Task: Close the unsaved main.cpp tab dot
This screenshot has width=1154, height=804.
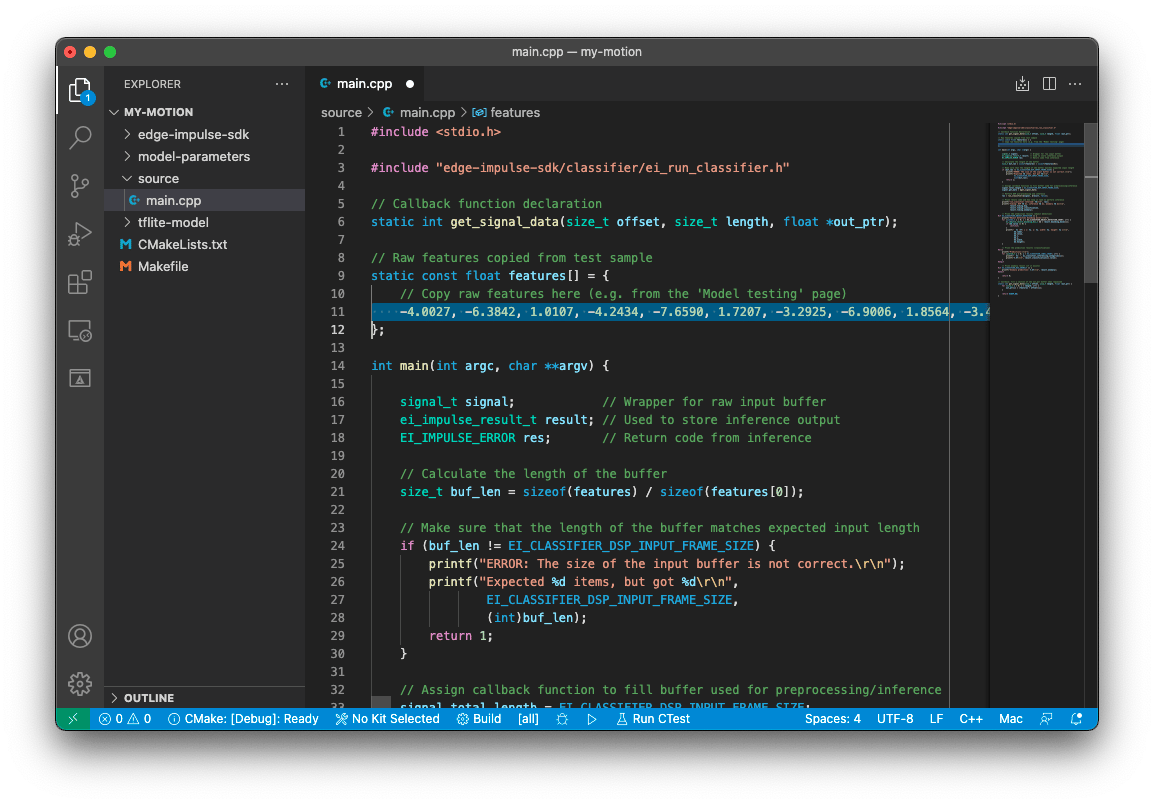Action: click(x=410, y=84)
